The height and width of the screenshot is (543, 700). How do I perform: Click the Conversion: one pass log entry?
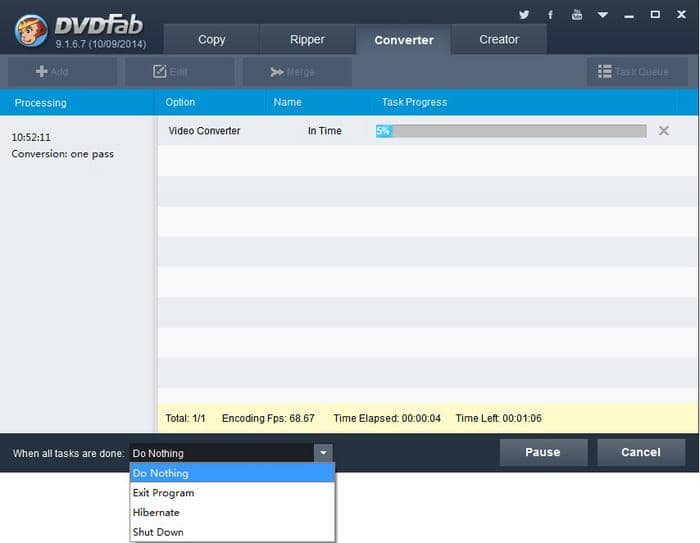pos(62,154)
